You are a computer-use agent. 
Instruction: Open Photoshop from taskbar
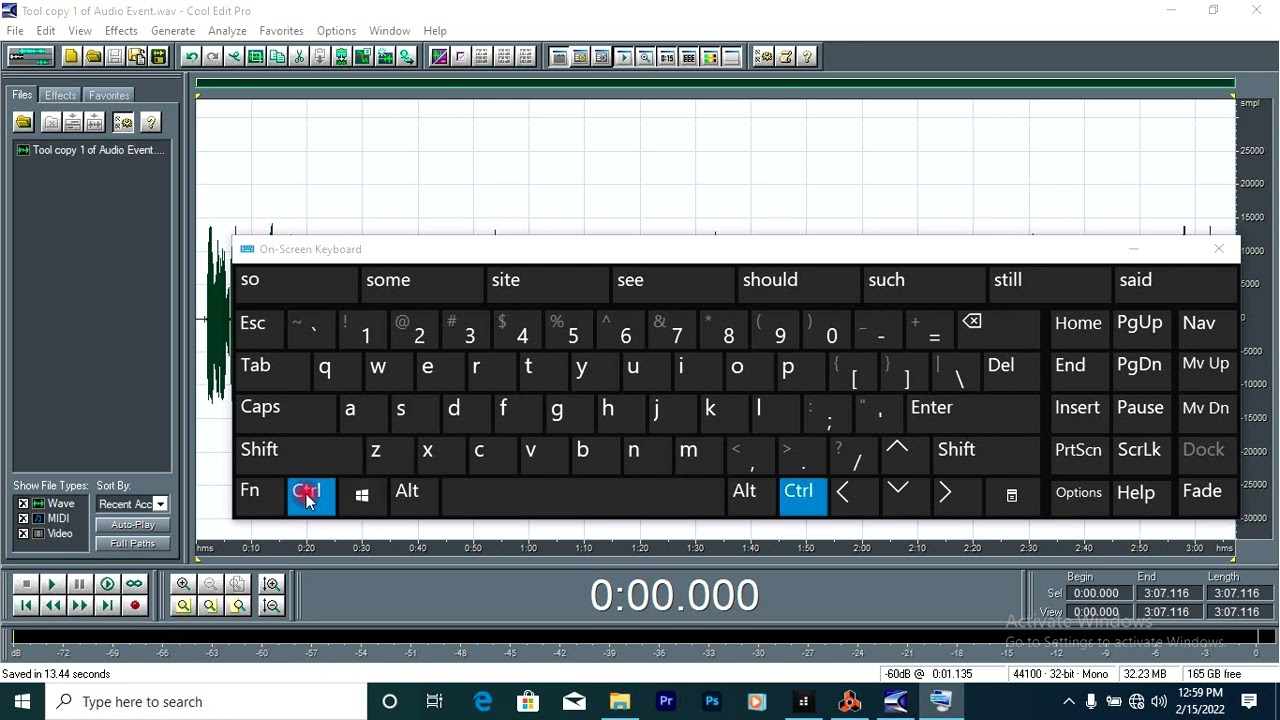(712, 702)
